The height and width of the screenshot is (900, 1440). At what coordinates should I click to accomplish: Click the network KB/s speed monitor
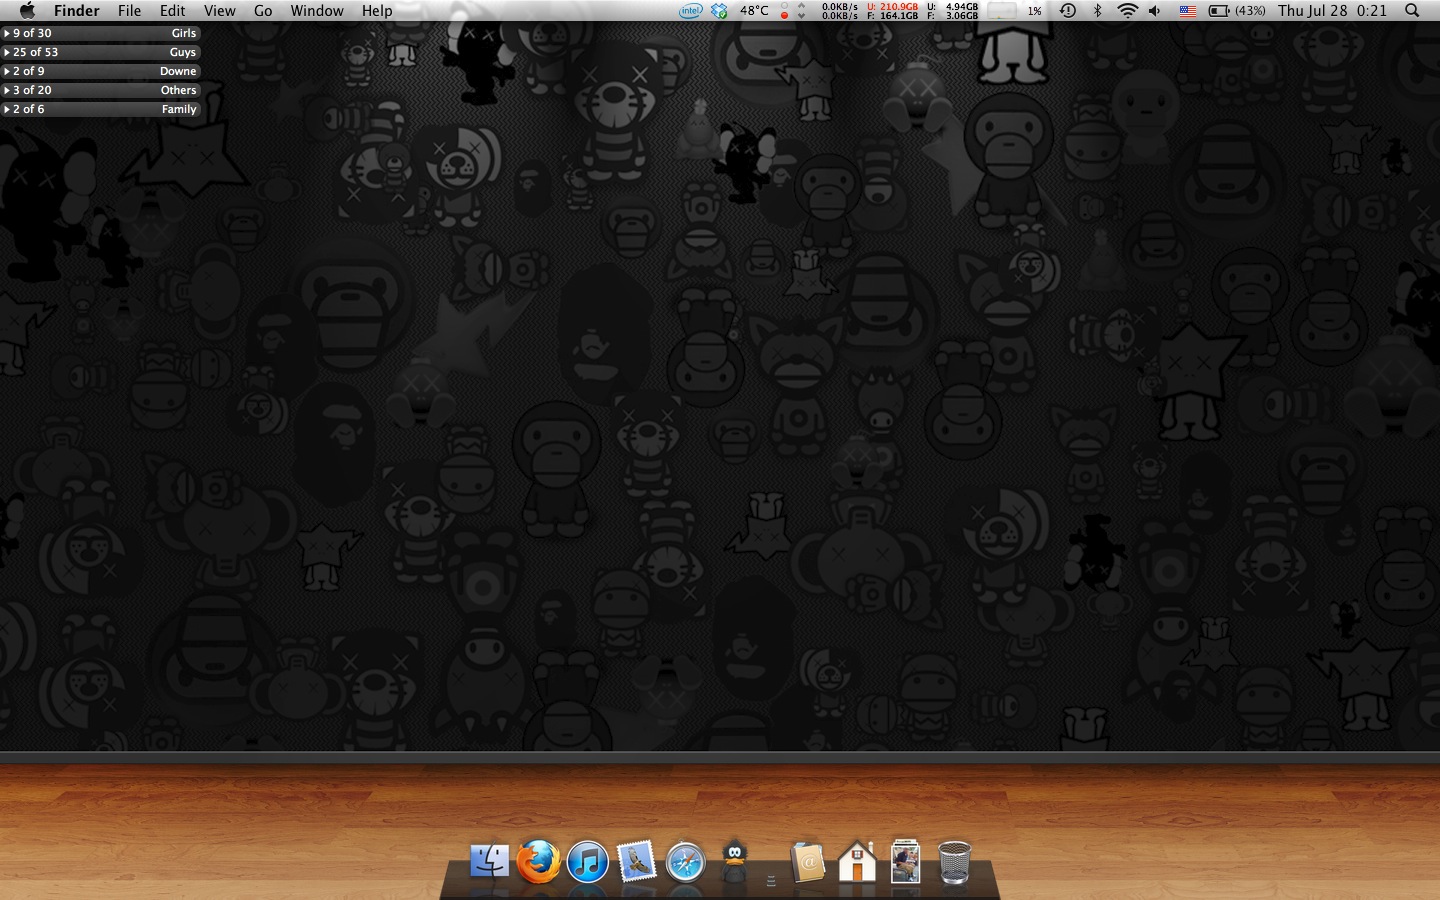point(840,10)
